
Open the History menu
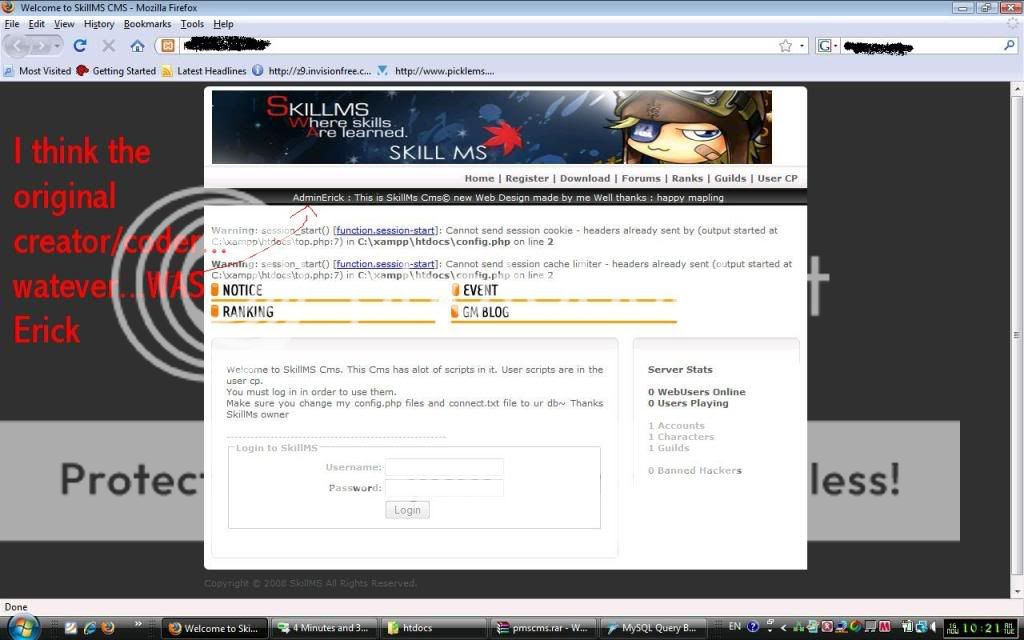pyautogui.click(x=99, y=24)
